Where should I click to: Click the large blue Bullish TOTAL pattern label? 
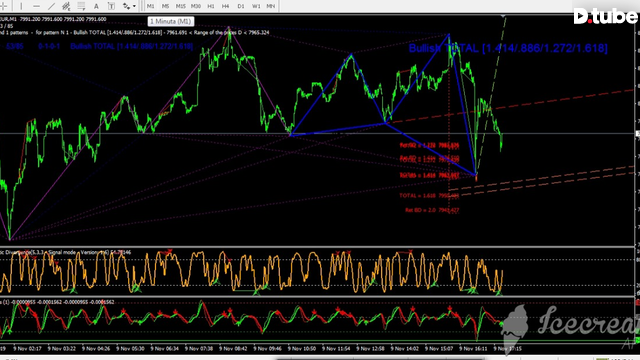tap(508, 48)
